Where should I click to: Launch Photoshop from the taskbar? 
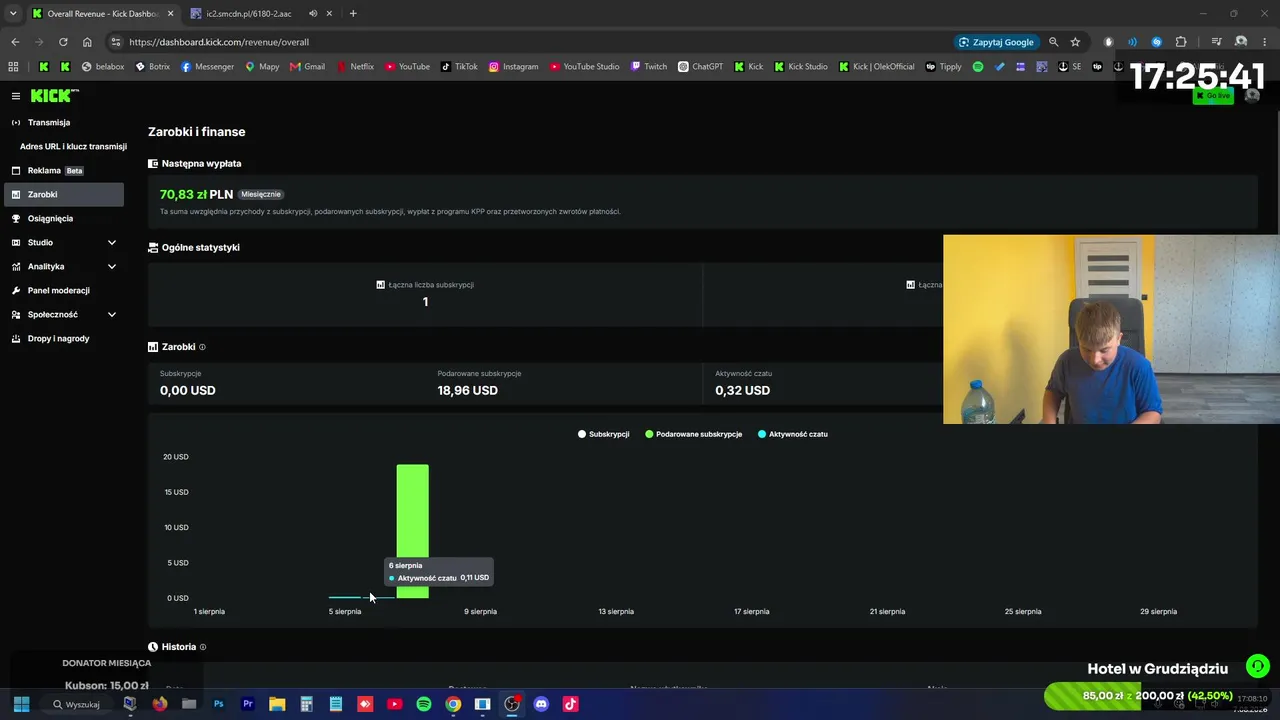218,704
